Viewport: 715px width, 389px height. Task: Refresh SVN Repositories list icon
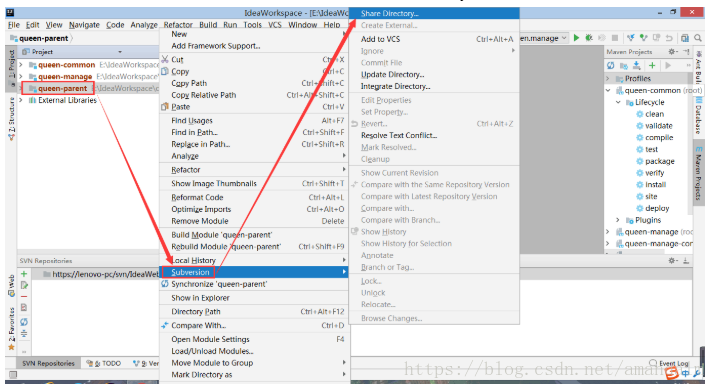[24, 322]
